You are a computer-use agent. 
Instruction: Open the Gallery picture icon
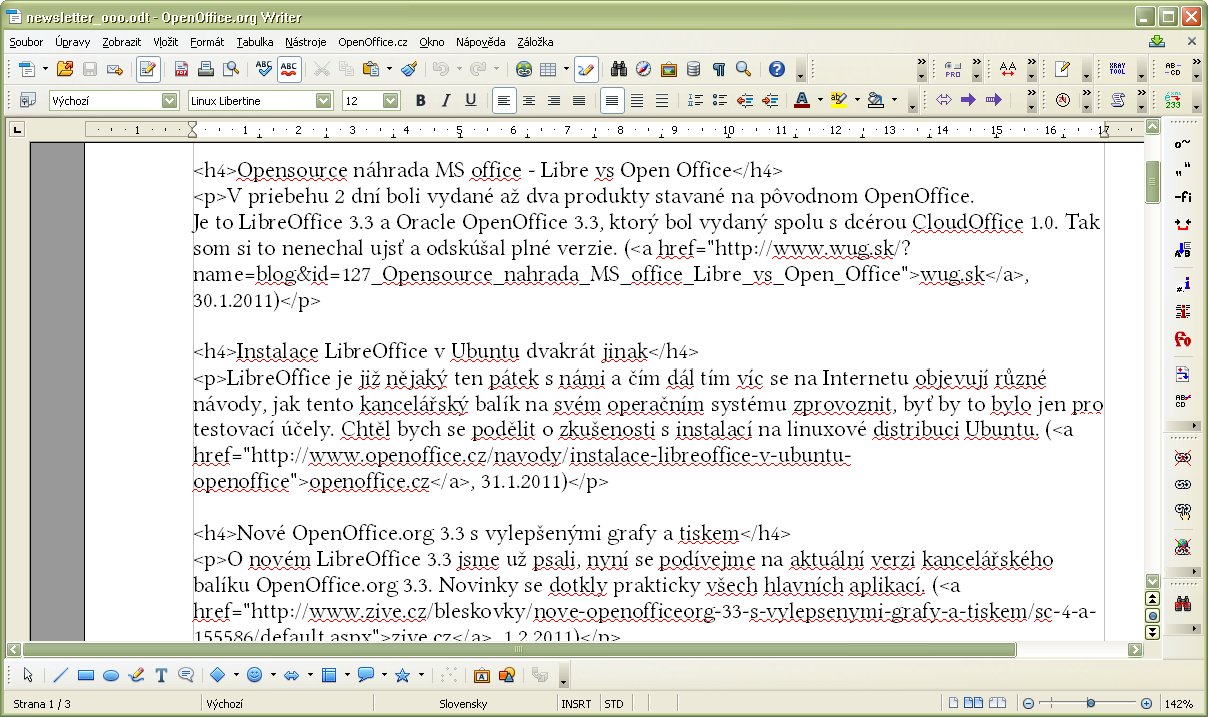pos(668,69)
